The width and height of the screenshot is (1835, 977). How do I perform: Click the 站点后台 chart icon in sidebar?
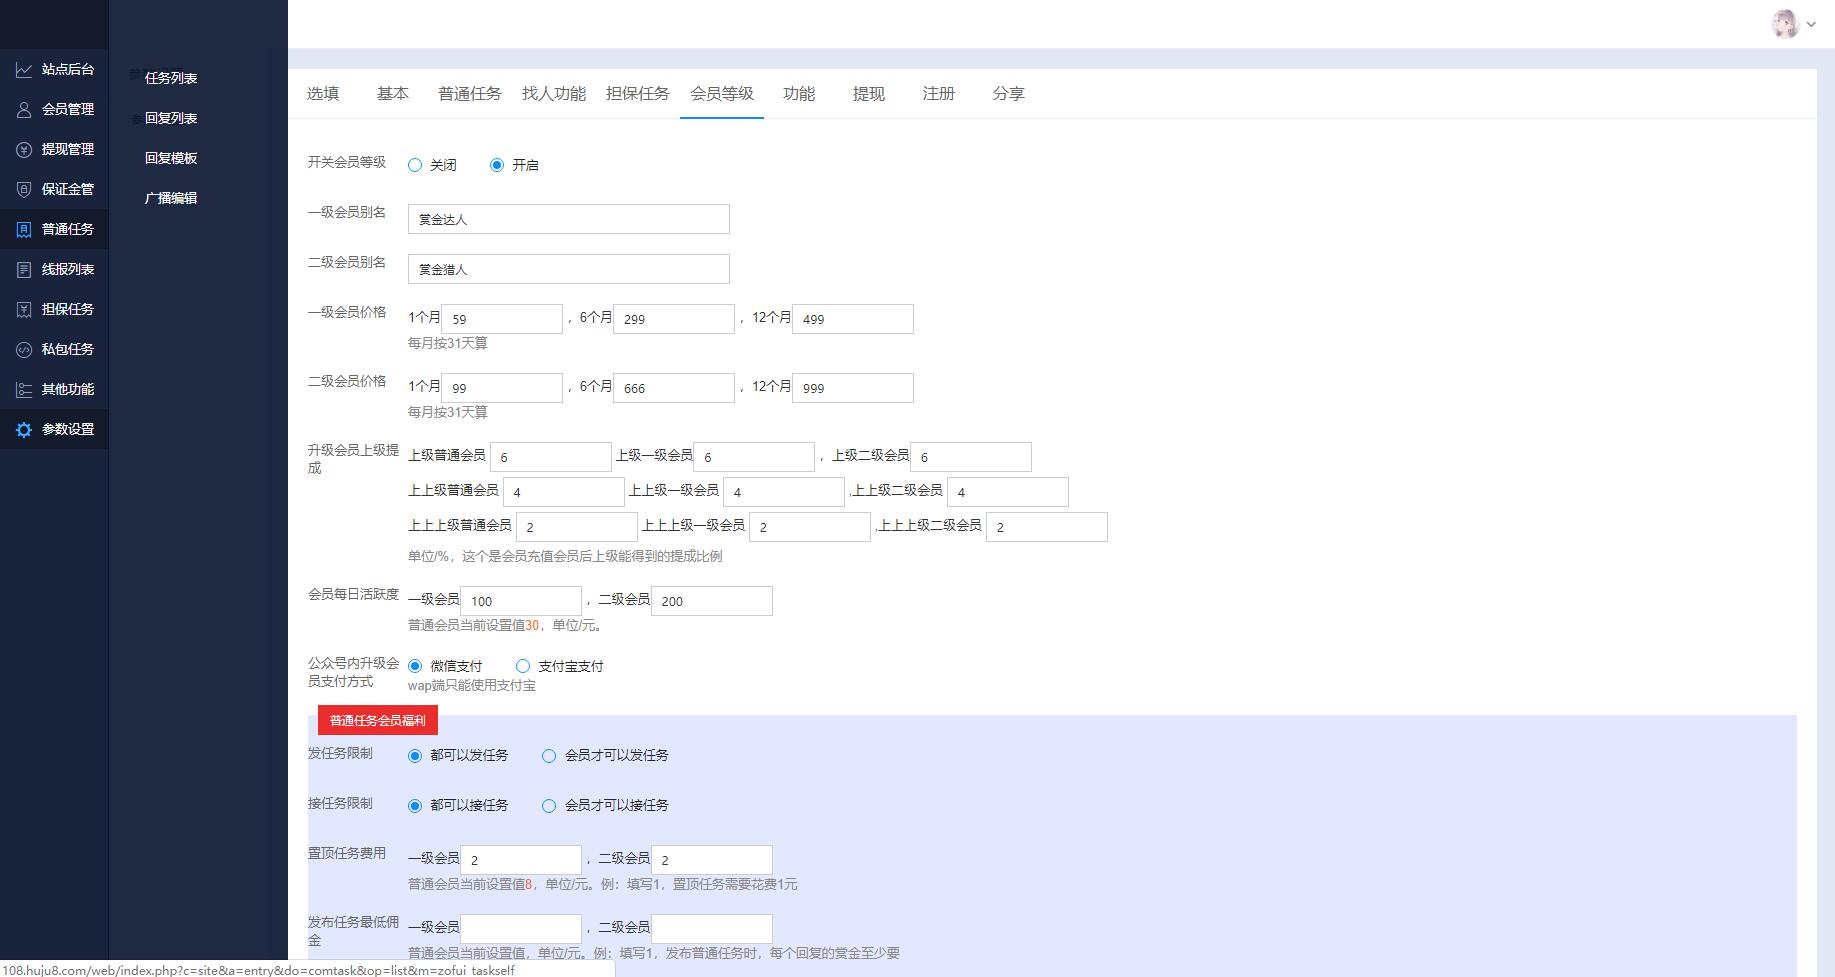tap(24, 69)
